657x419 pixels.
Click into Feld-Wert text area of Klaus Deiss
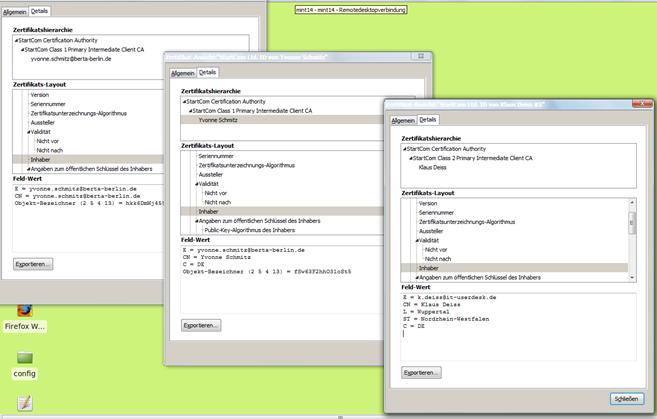point(518,327)
